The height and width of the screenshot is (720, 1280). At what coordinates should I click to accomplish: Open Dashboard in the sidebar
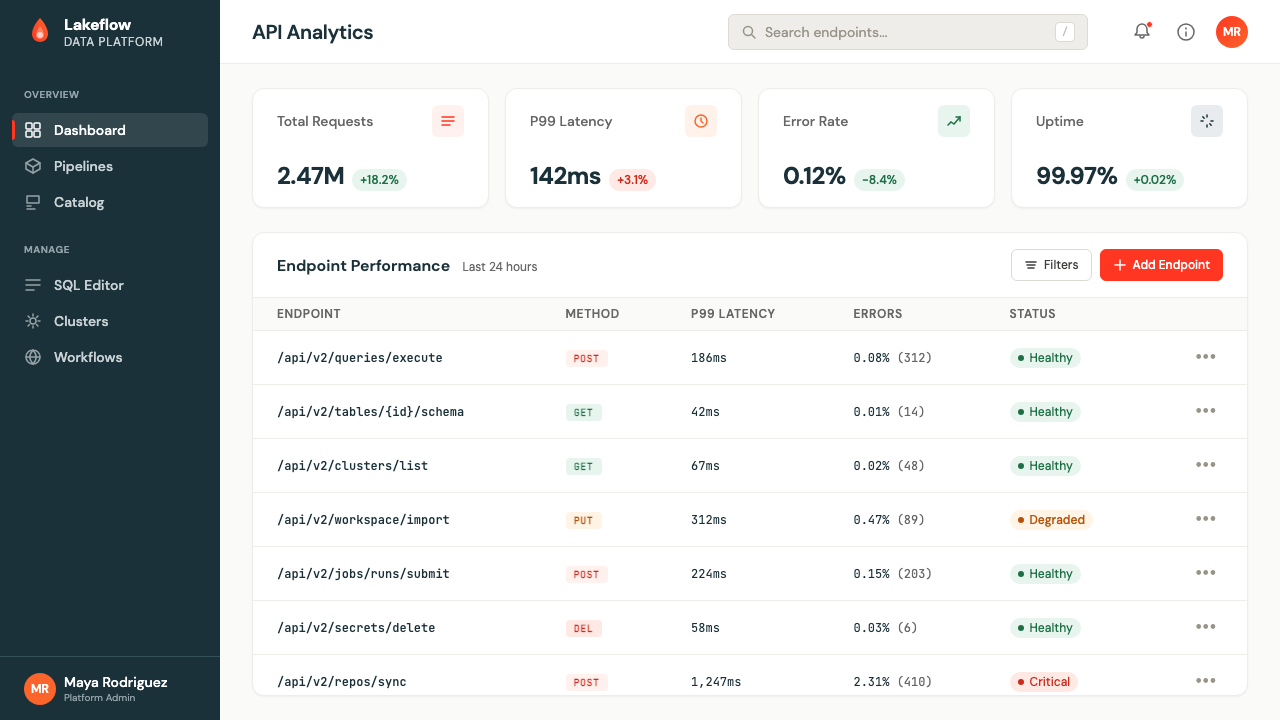(110, 130)
